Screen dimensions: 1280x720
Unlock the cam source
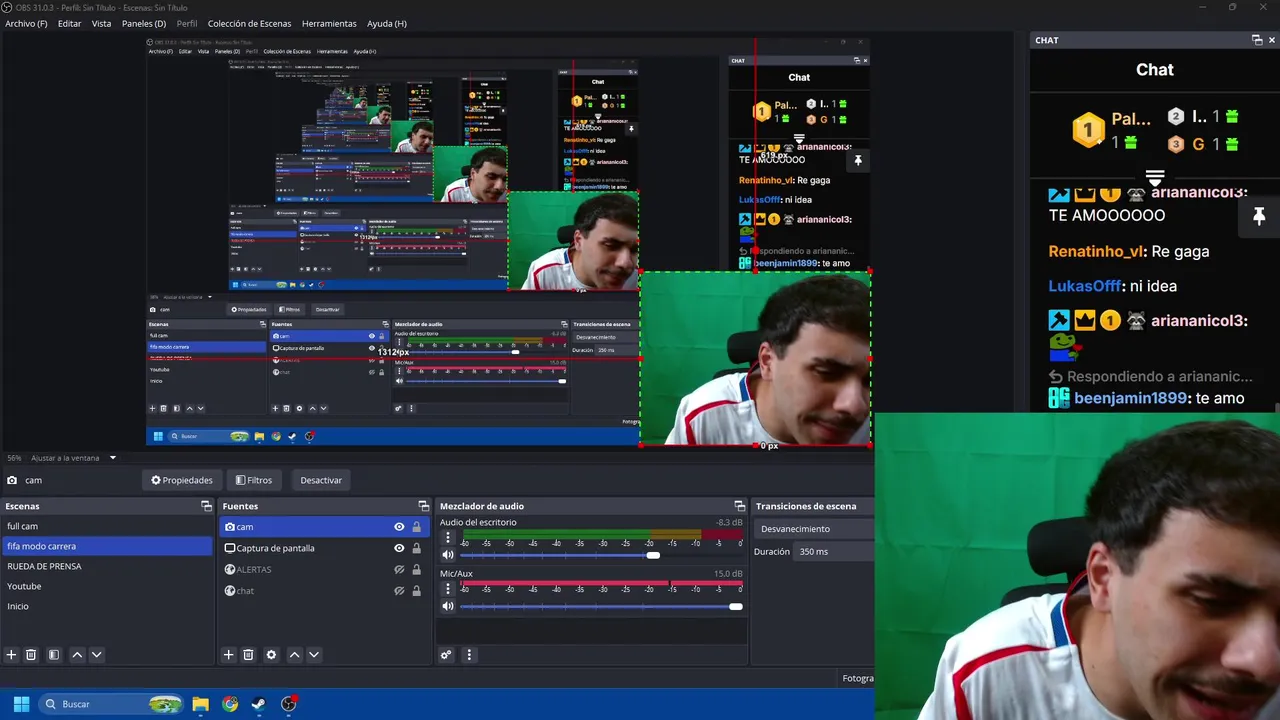[416, 527]
